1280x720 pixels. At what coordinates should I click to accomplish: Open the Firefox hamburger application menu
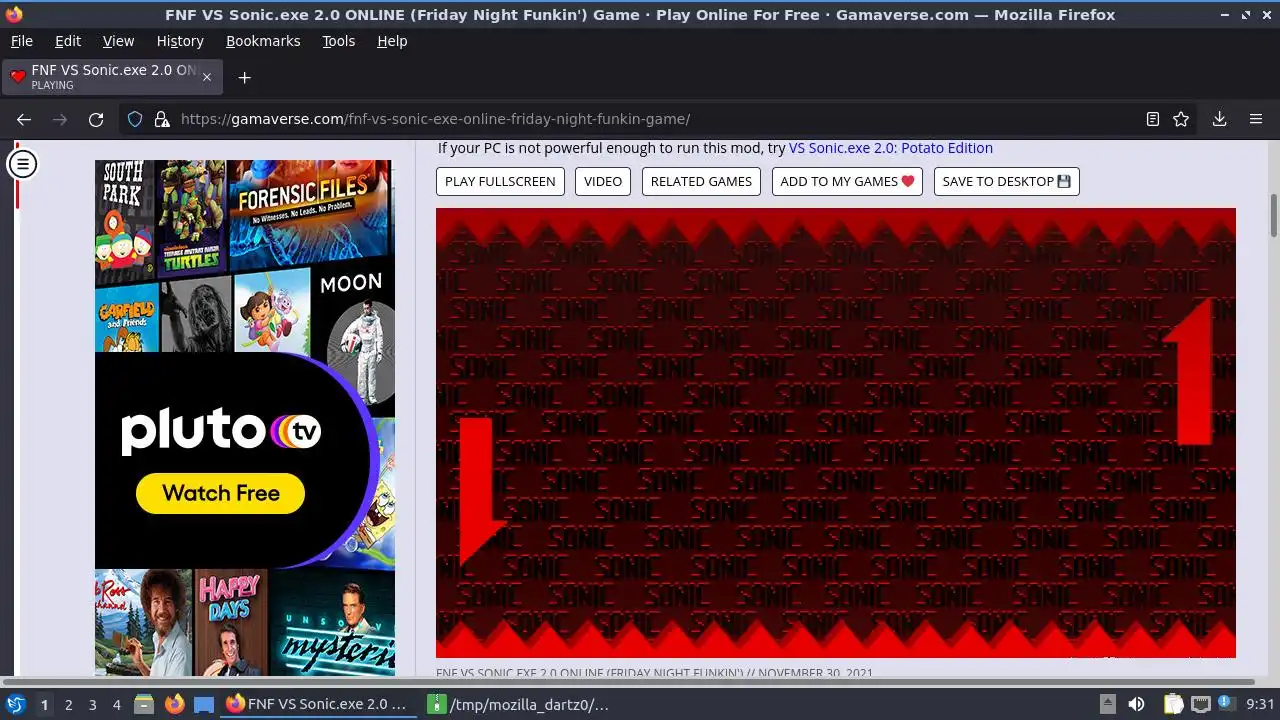[x=1256, y=119]
